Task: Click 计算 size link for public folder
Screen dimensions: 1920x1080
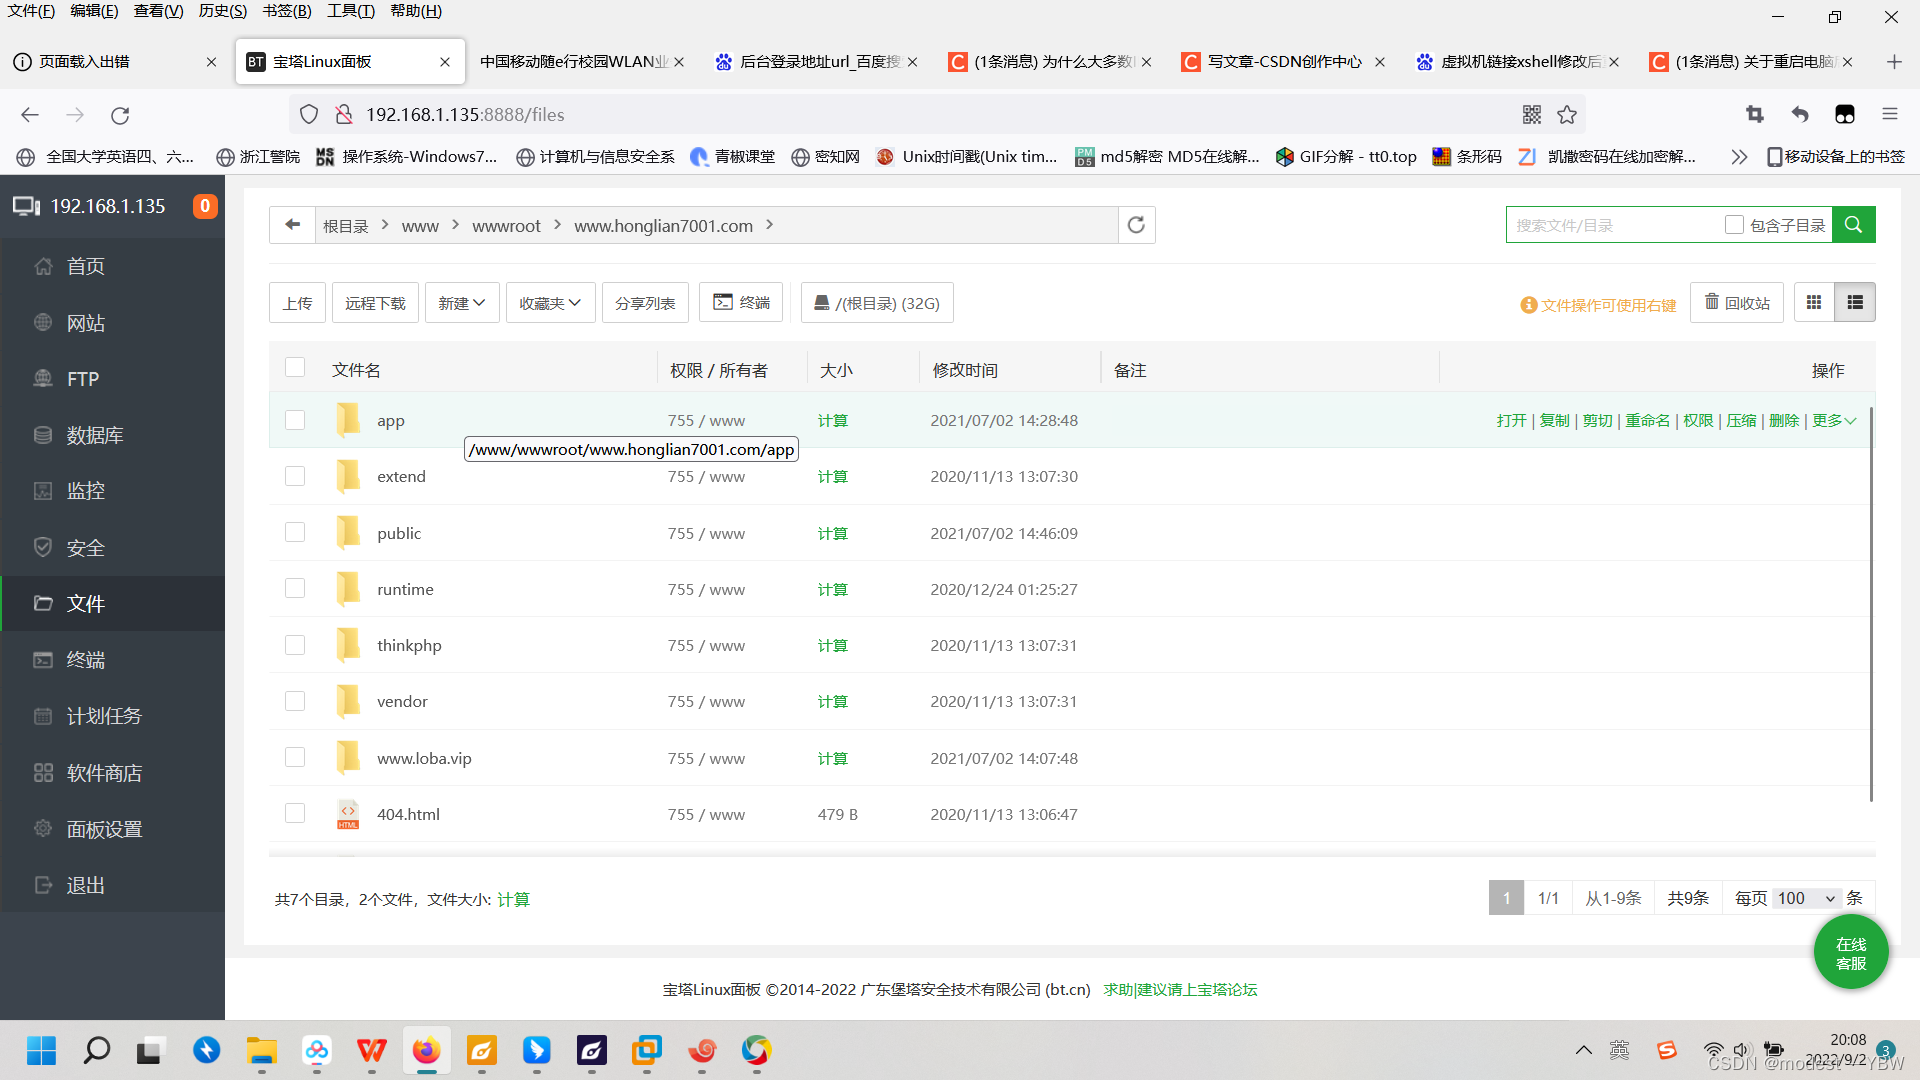Action: (832, 533)
